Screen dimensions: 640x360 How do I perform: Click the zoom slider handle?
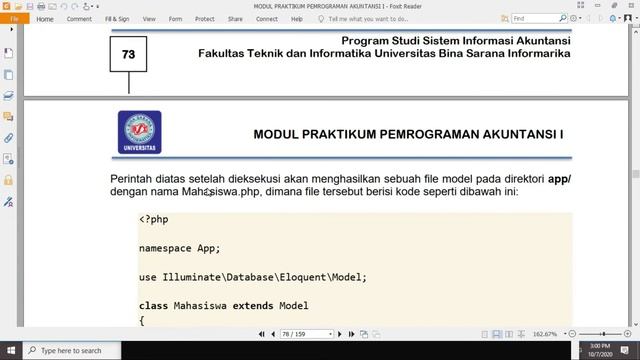click(604, 334)
